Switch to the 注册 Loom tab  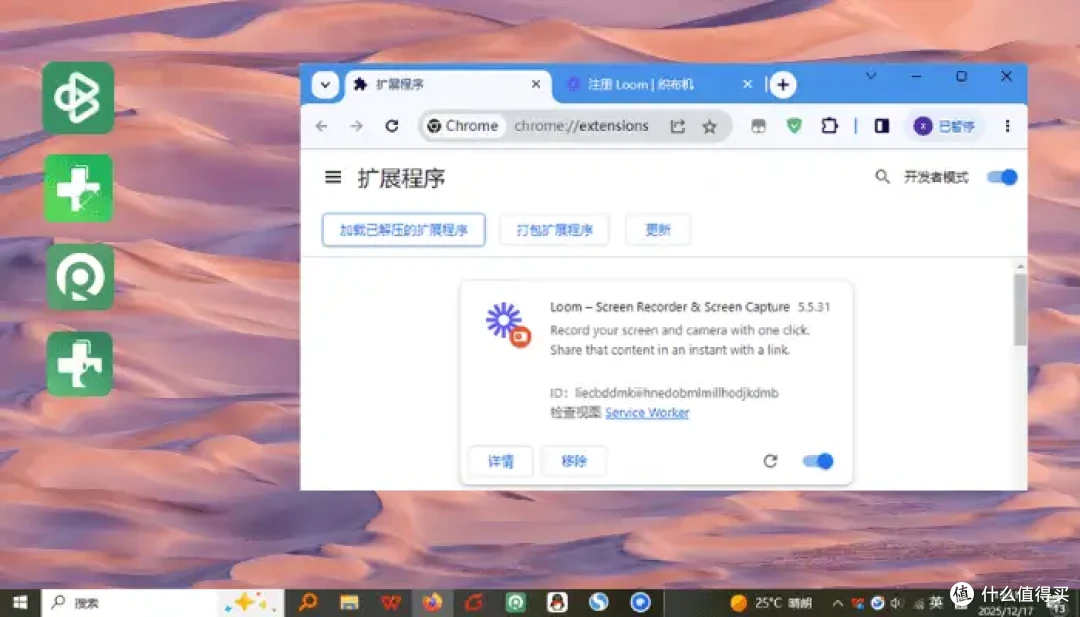[641, 85]
